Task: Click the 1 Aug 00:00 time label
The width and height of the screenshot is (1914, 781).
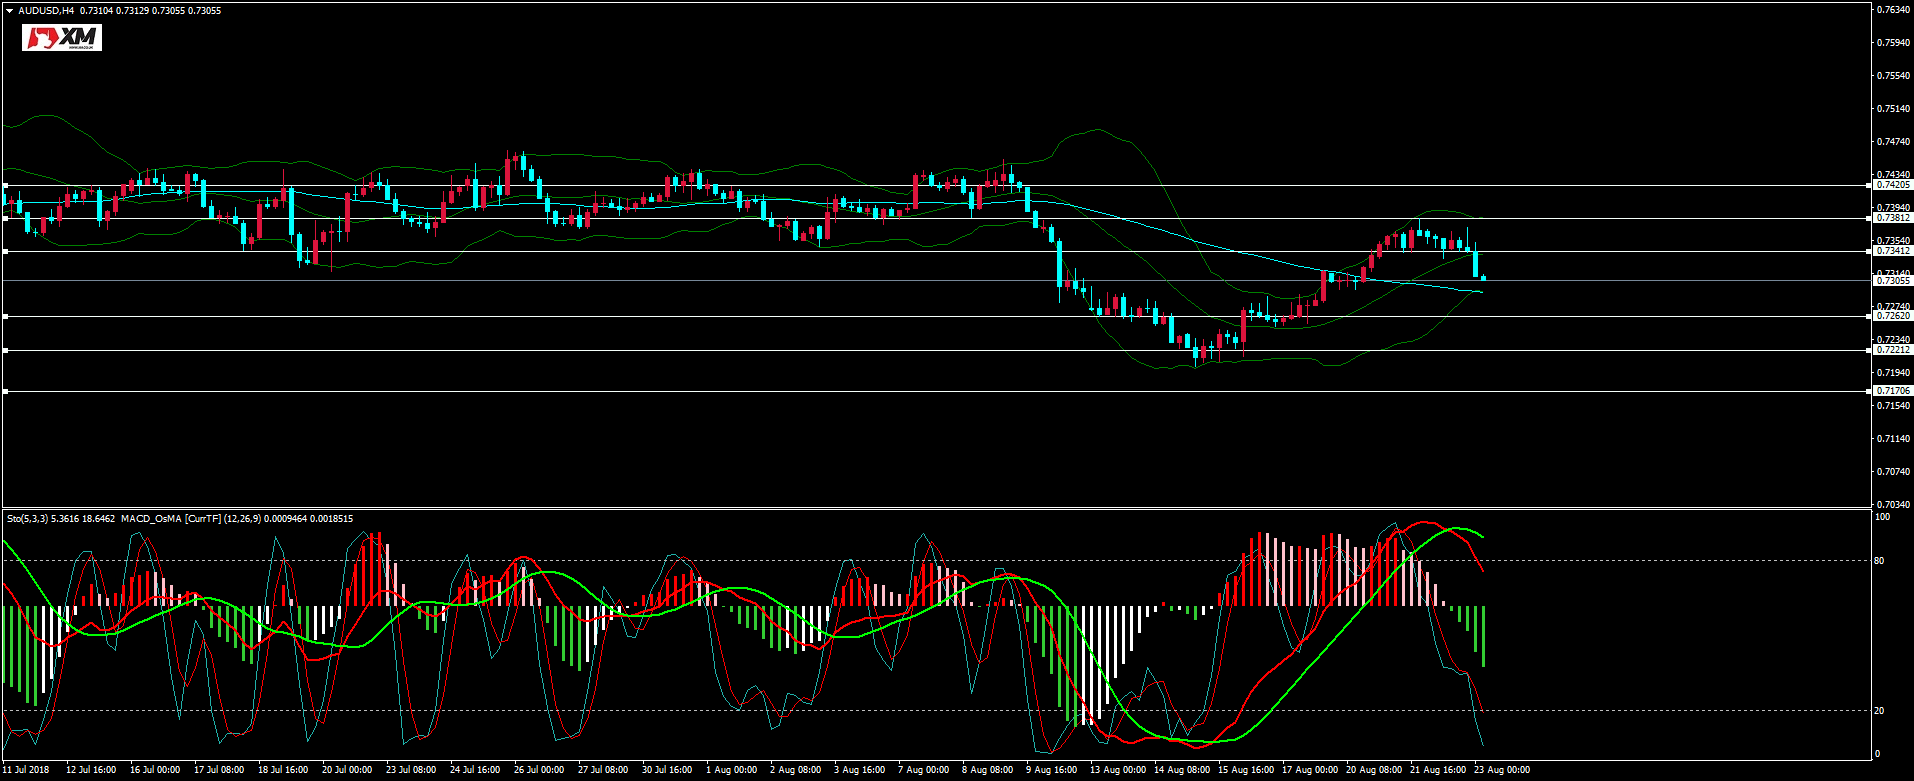Action: point(731,770)
